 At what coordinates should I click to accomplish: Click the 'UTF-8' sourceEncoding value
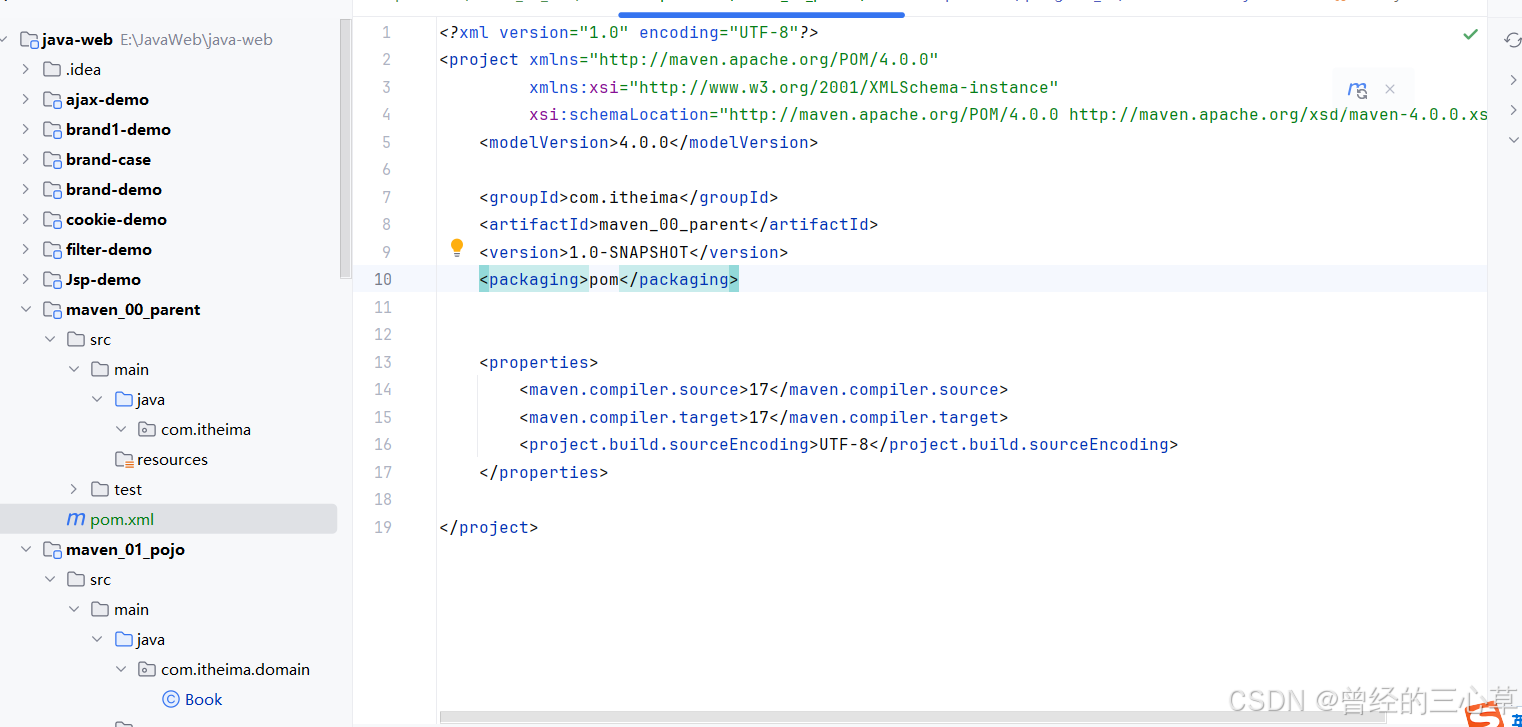(x=844, y=444)
